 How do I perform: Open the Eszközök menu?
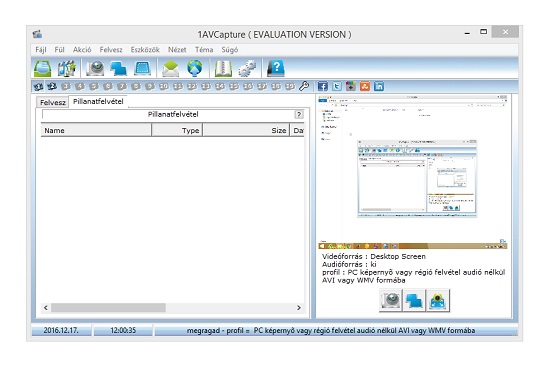145,50
